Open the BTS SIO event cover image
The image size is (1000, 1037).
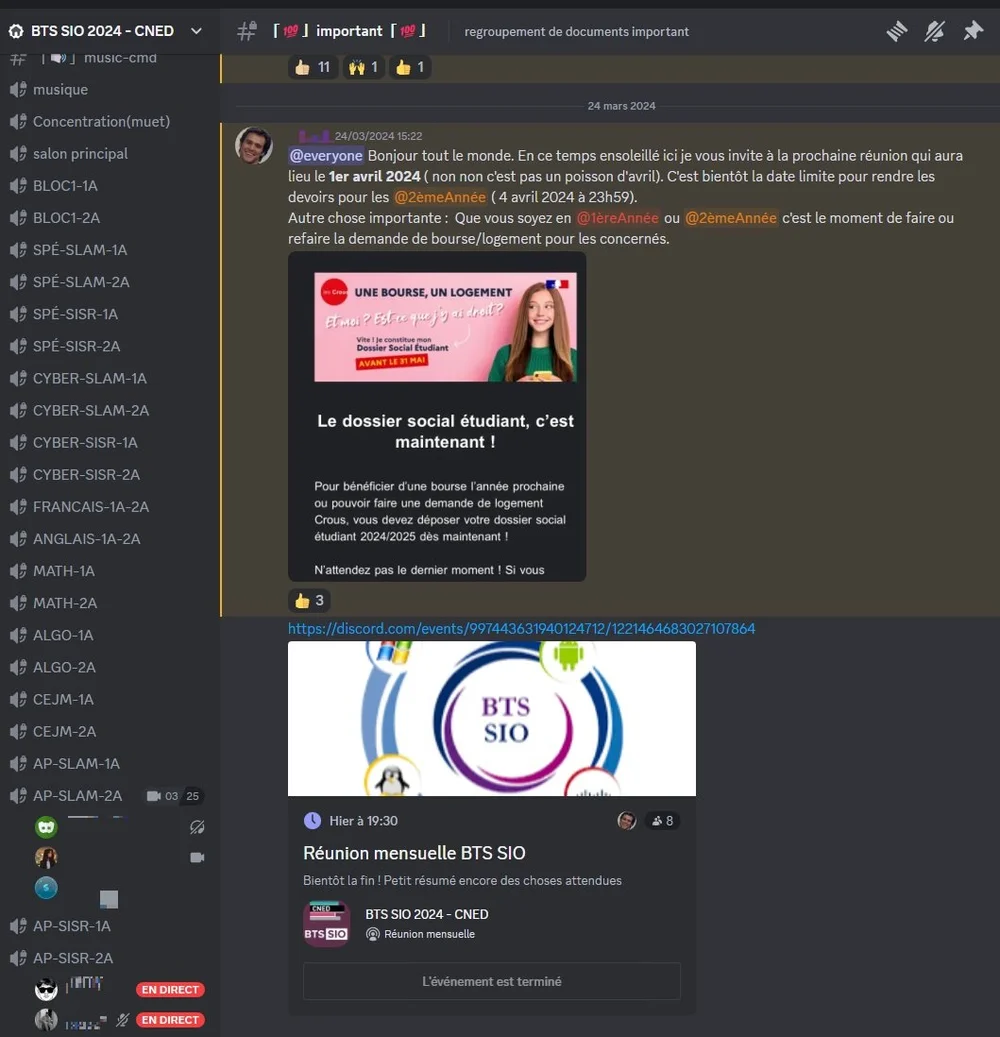pyautogui.click(x=491, y=718)
